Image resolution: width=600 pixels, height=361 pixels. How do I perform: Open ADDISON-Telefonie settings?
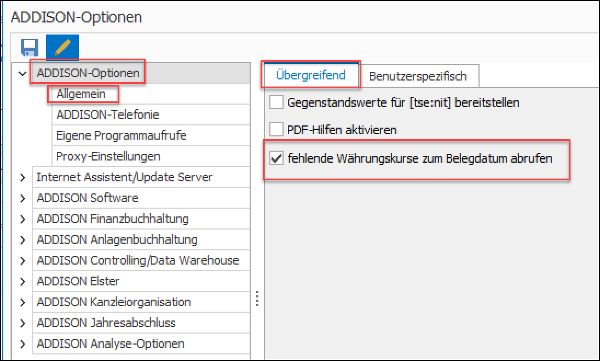tap(108, 114)
